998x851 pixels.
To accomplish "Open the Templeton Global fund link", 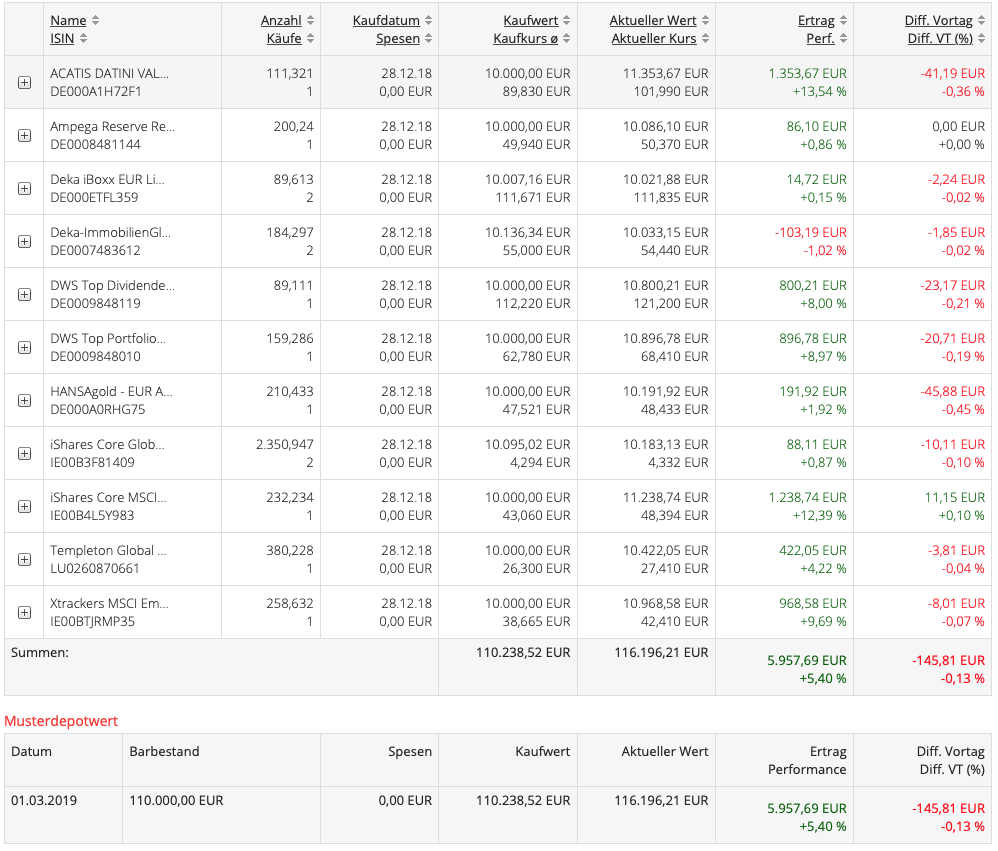I will [109, 550].
